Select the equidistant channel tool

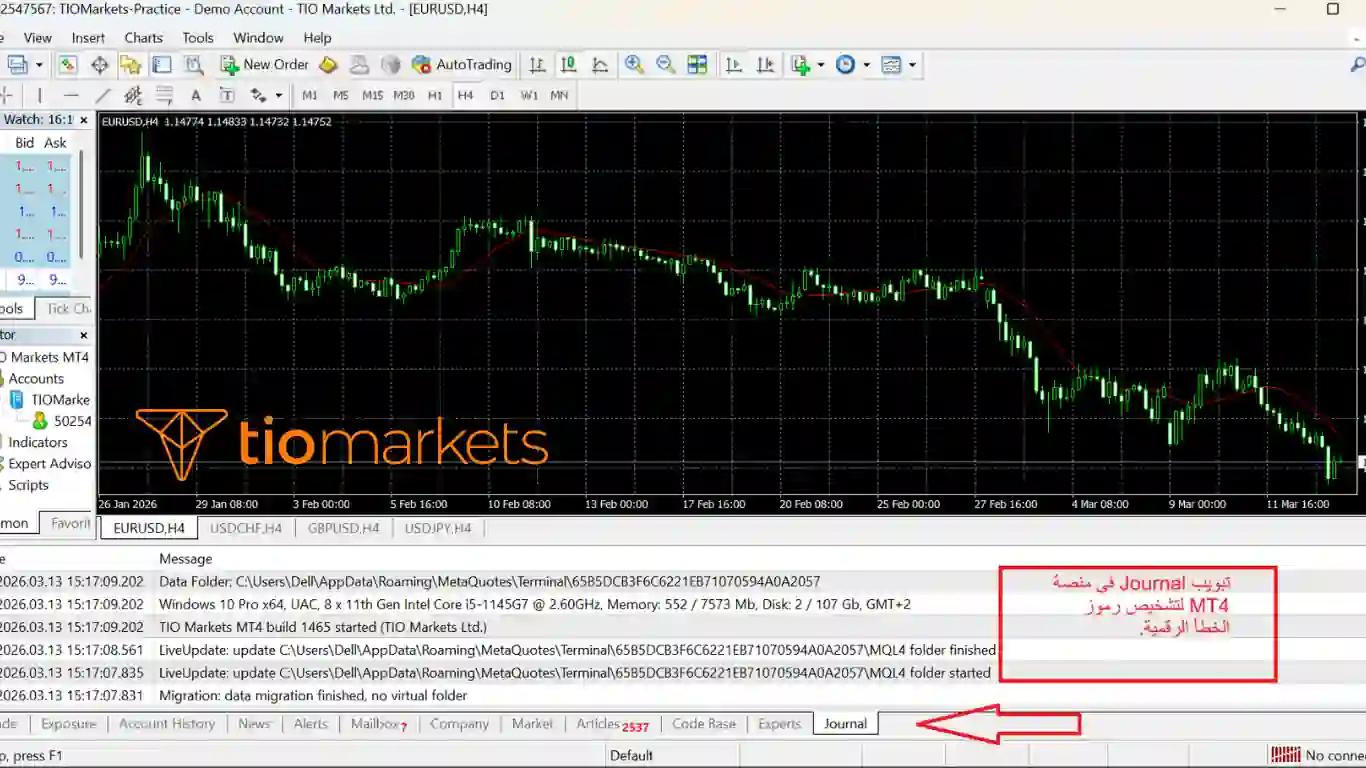pyautogui.click(x=133, y=96)
